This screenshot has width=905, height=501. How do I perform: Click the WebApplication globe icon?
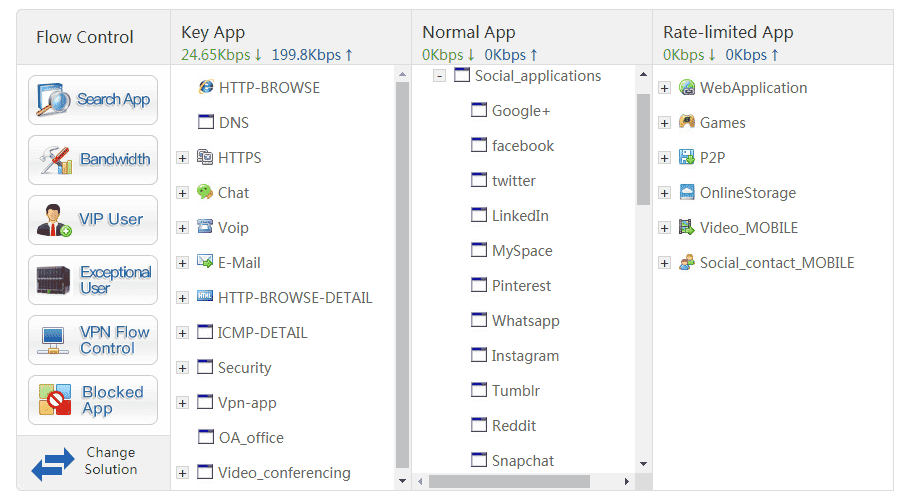click(687, 88)
